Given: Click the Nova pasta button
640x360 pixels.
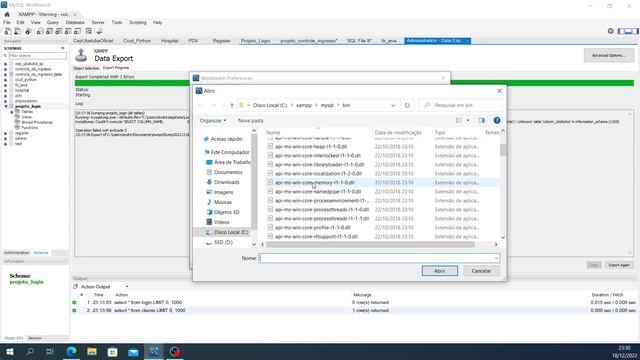Looking at the screenshot, I should [x=250, y=120].
